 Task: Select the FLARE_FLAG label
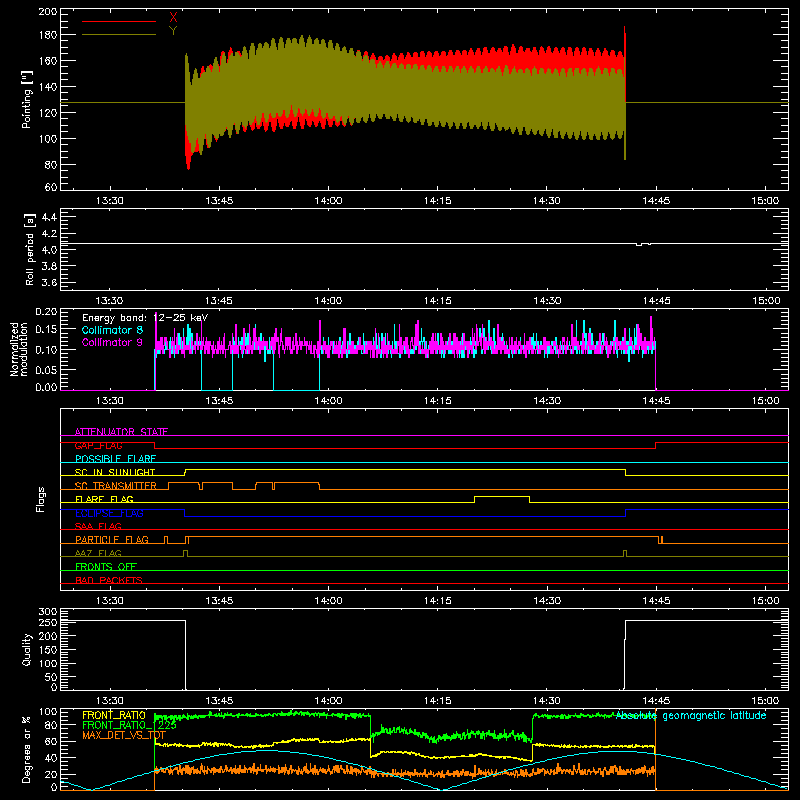click(104, 499)
